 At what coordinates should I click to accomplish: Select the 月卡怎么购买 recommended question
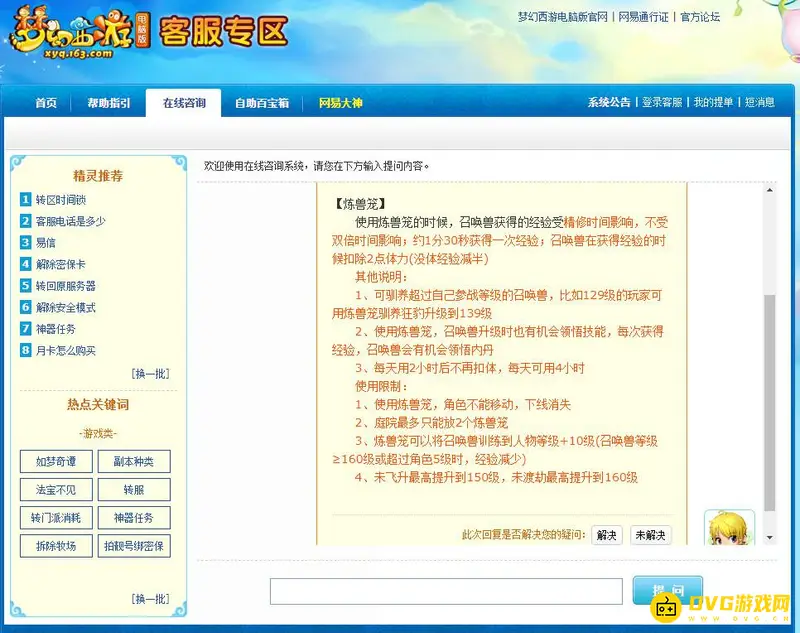(x=65, y=350)
